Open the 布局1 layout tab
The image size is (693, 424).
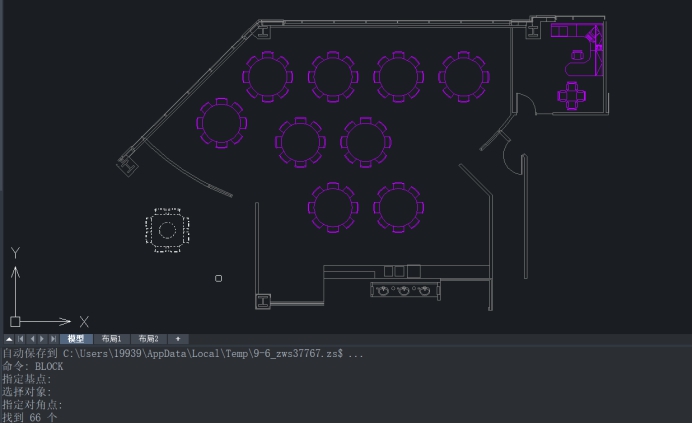112,339
